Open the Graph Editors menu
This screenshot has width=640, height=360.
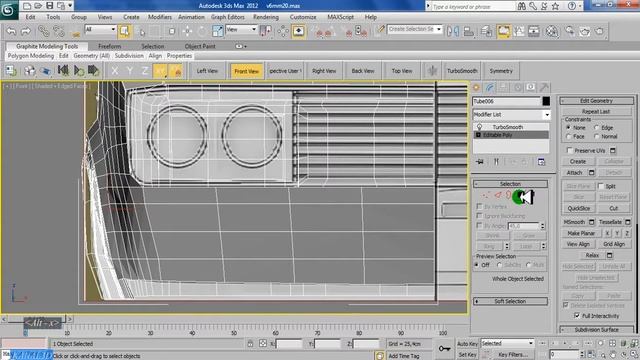[228, 17]
